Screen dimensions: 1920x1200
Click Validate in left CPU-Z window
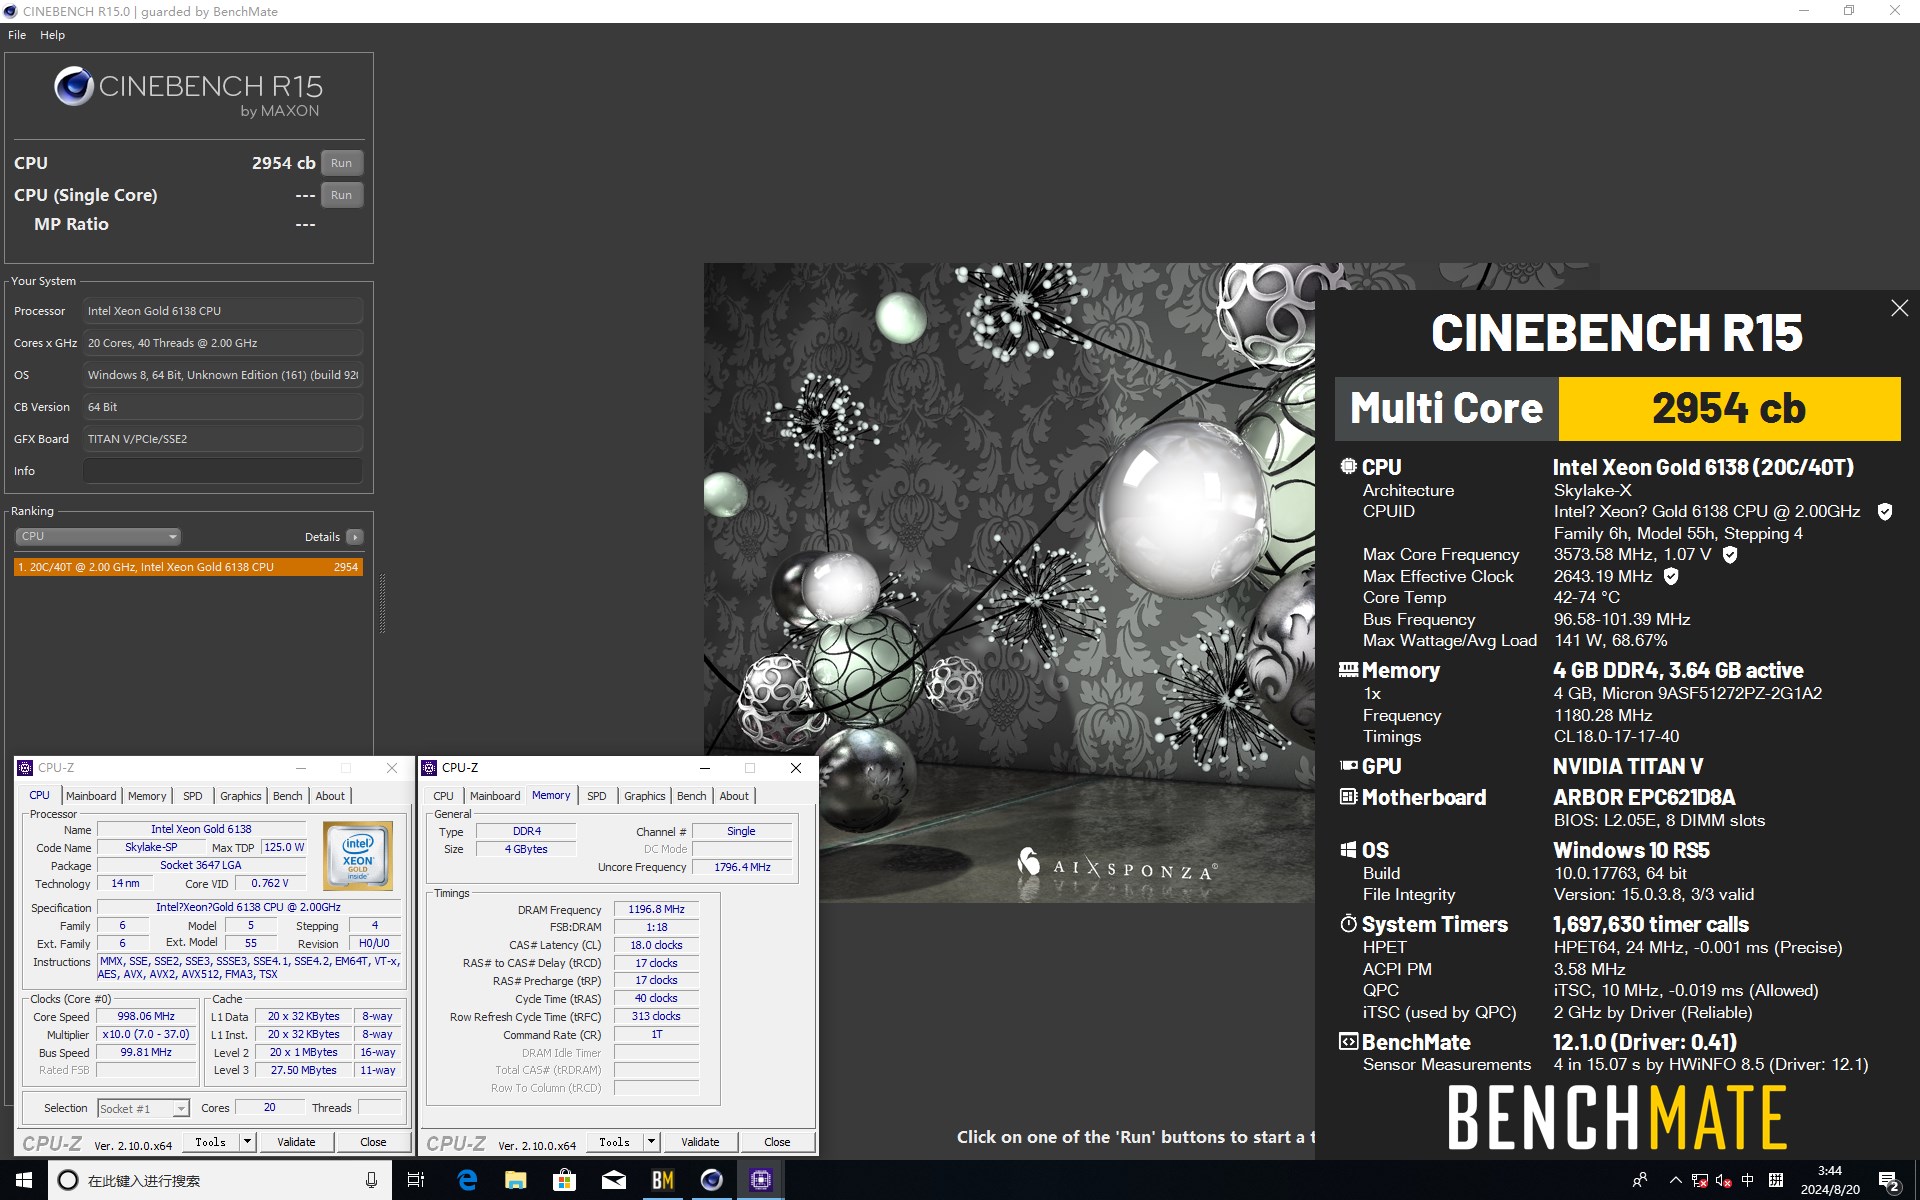296,1142
